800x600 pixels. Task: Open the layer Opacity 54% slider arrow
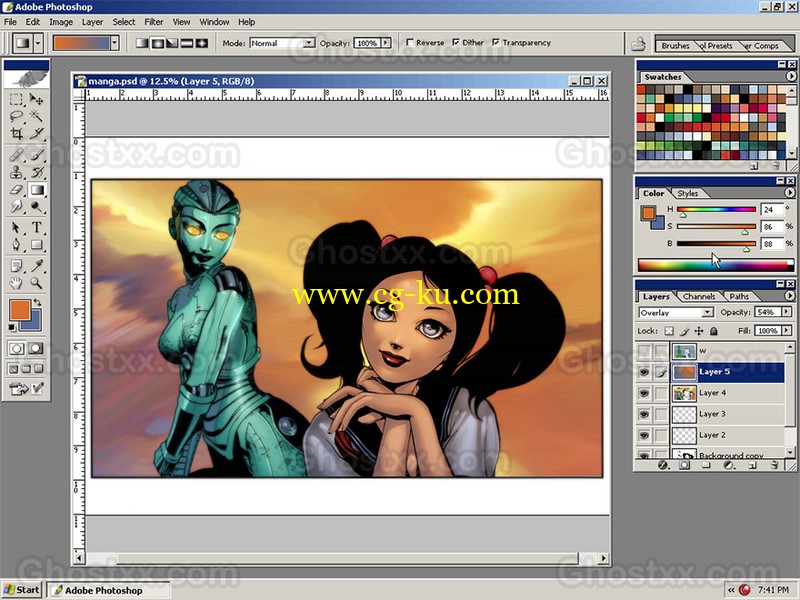[x=786, y=312]
